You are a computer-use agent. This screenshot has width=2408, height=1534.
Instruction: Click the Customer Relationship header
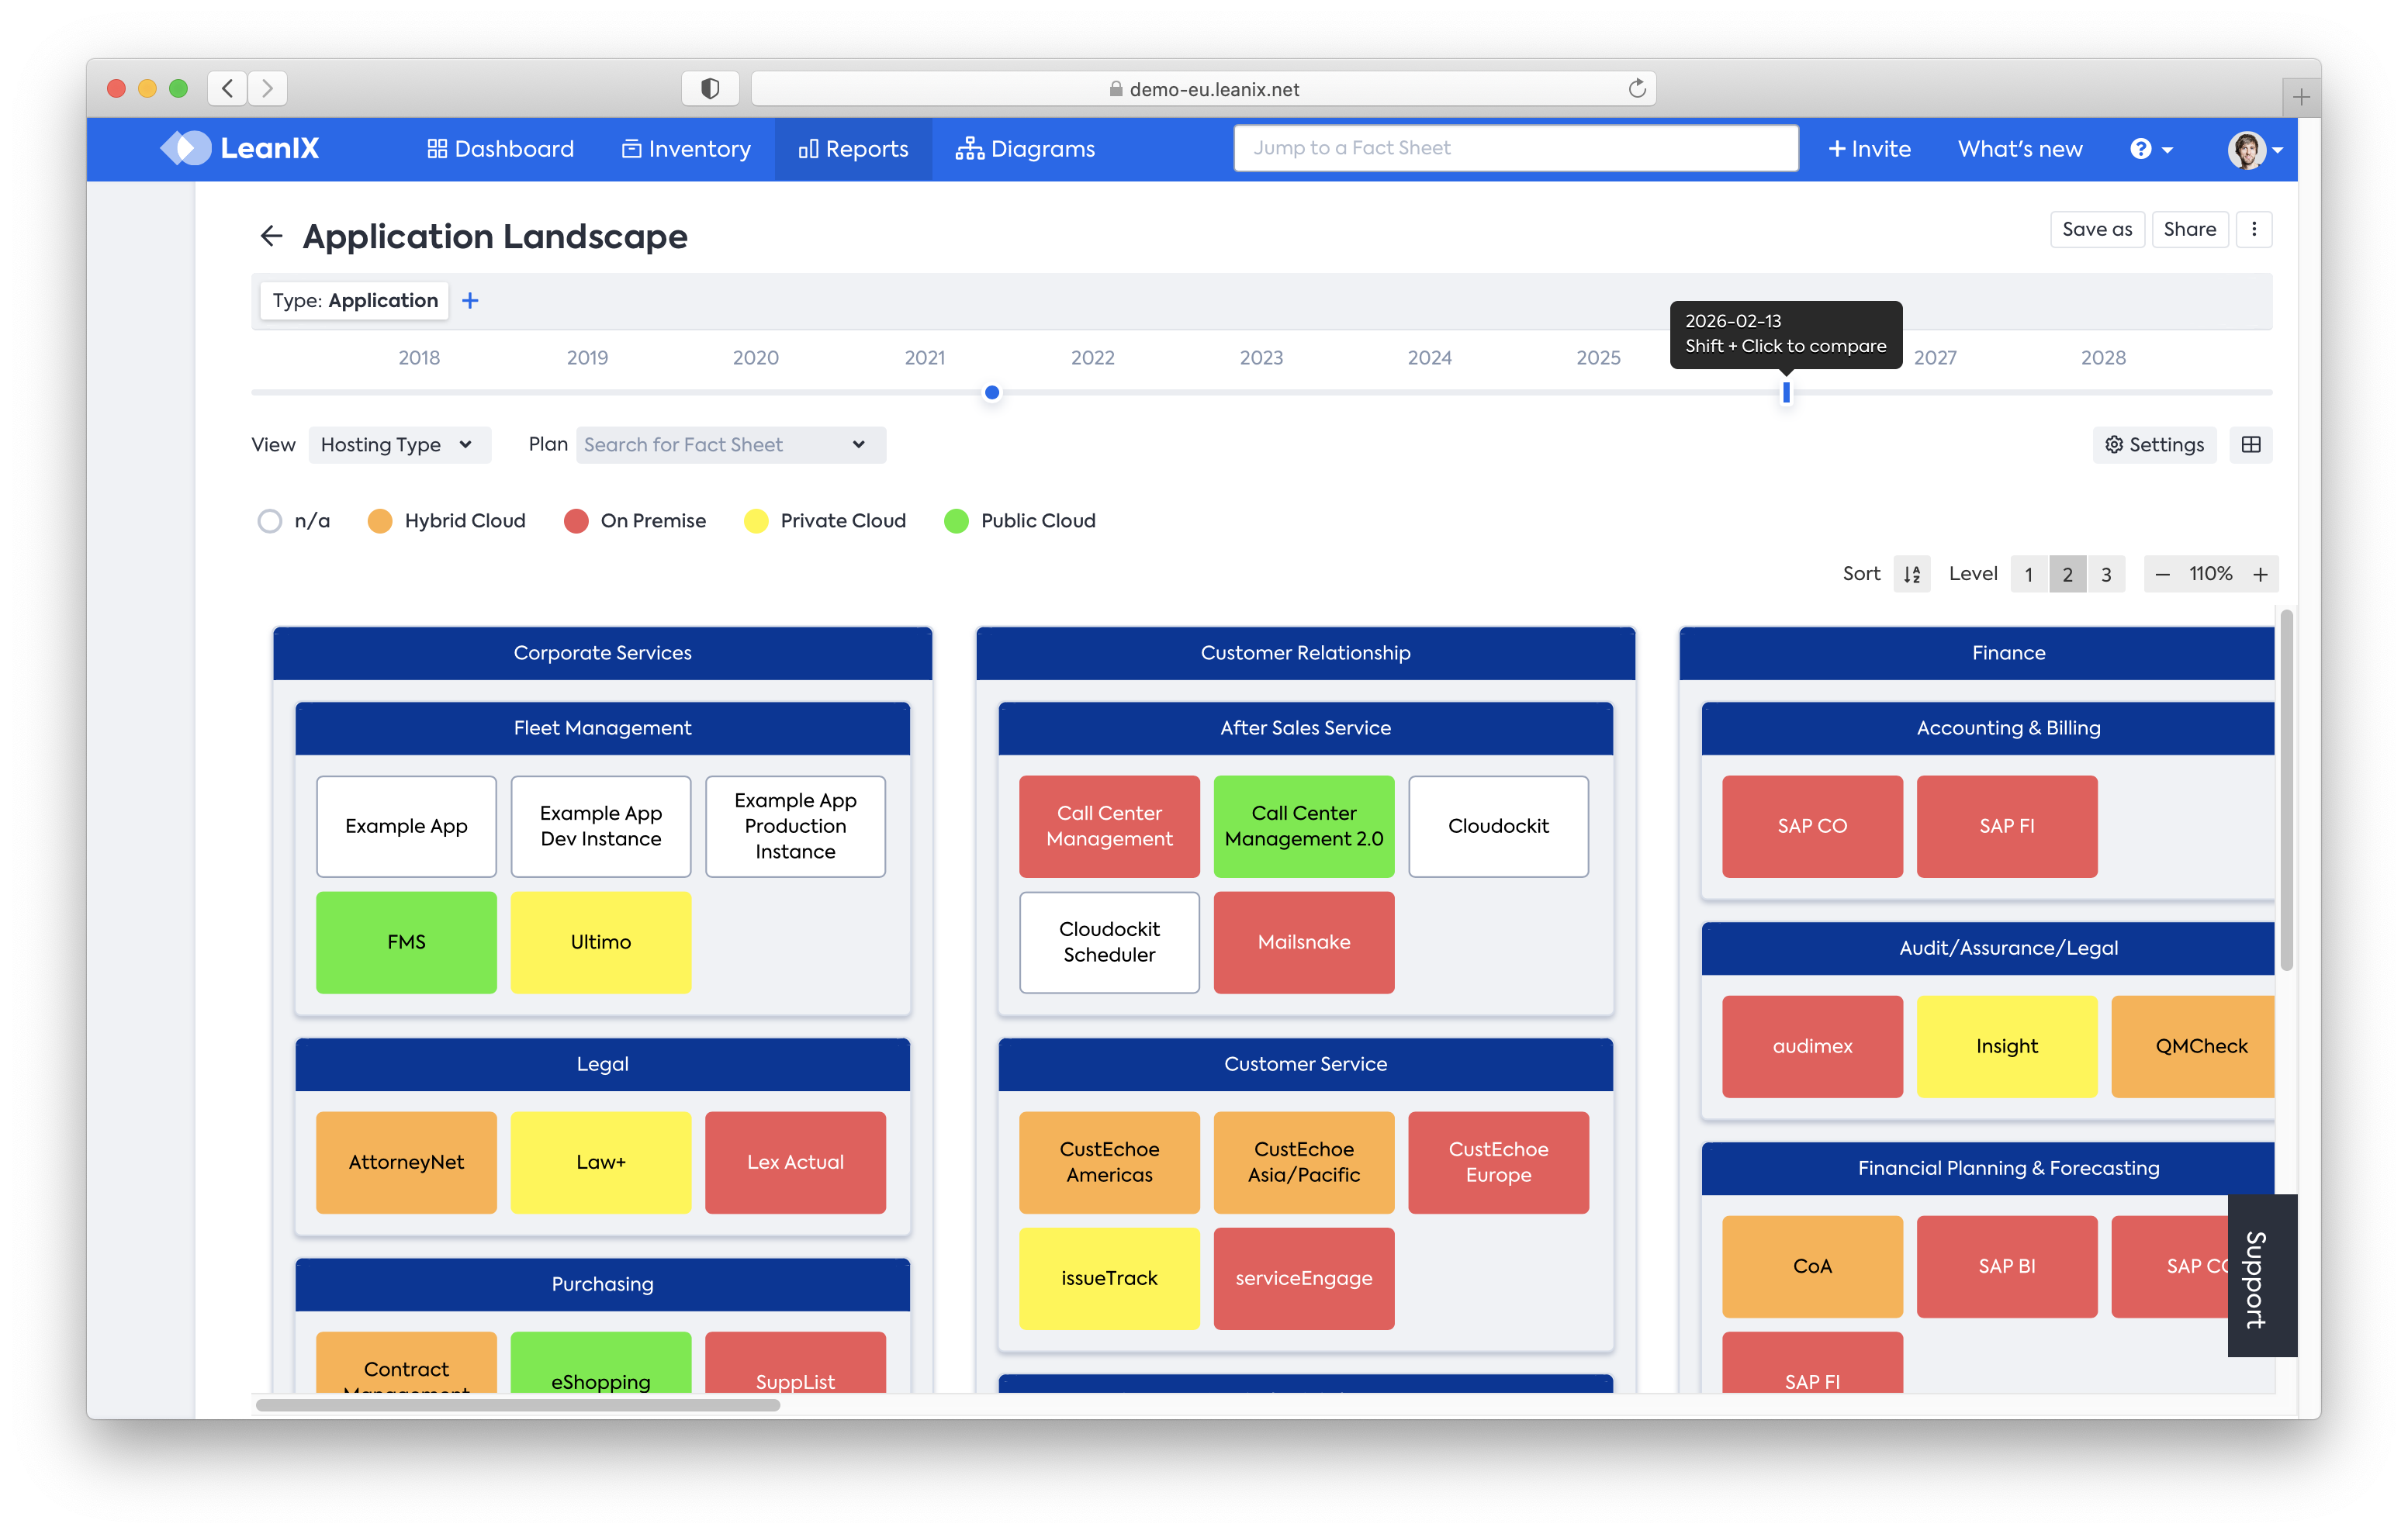tap(1305, 653)
